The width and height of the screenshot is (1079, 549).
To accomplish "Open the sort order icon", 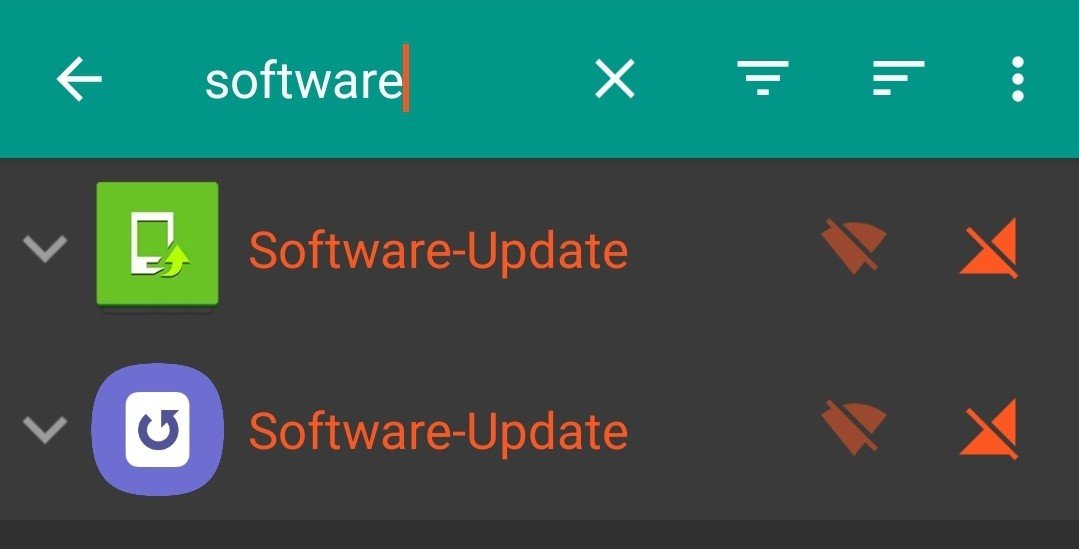I will tap(898, 78).
